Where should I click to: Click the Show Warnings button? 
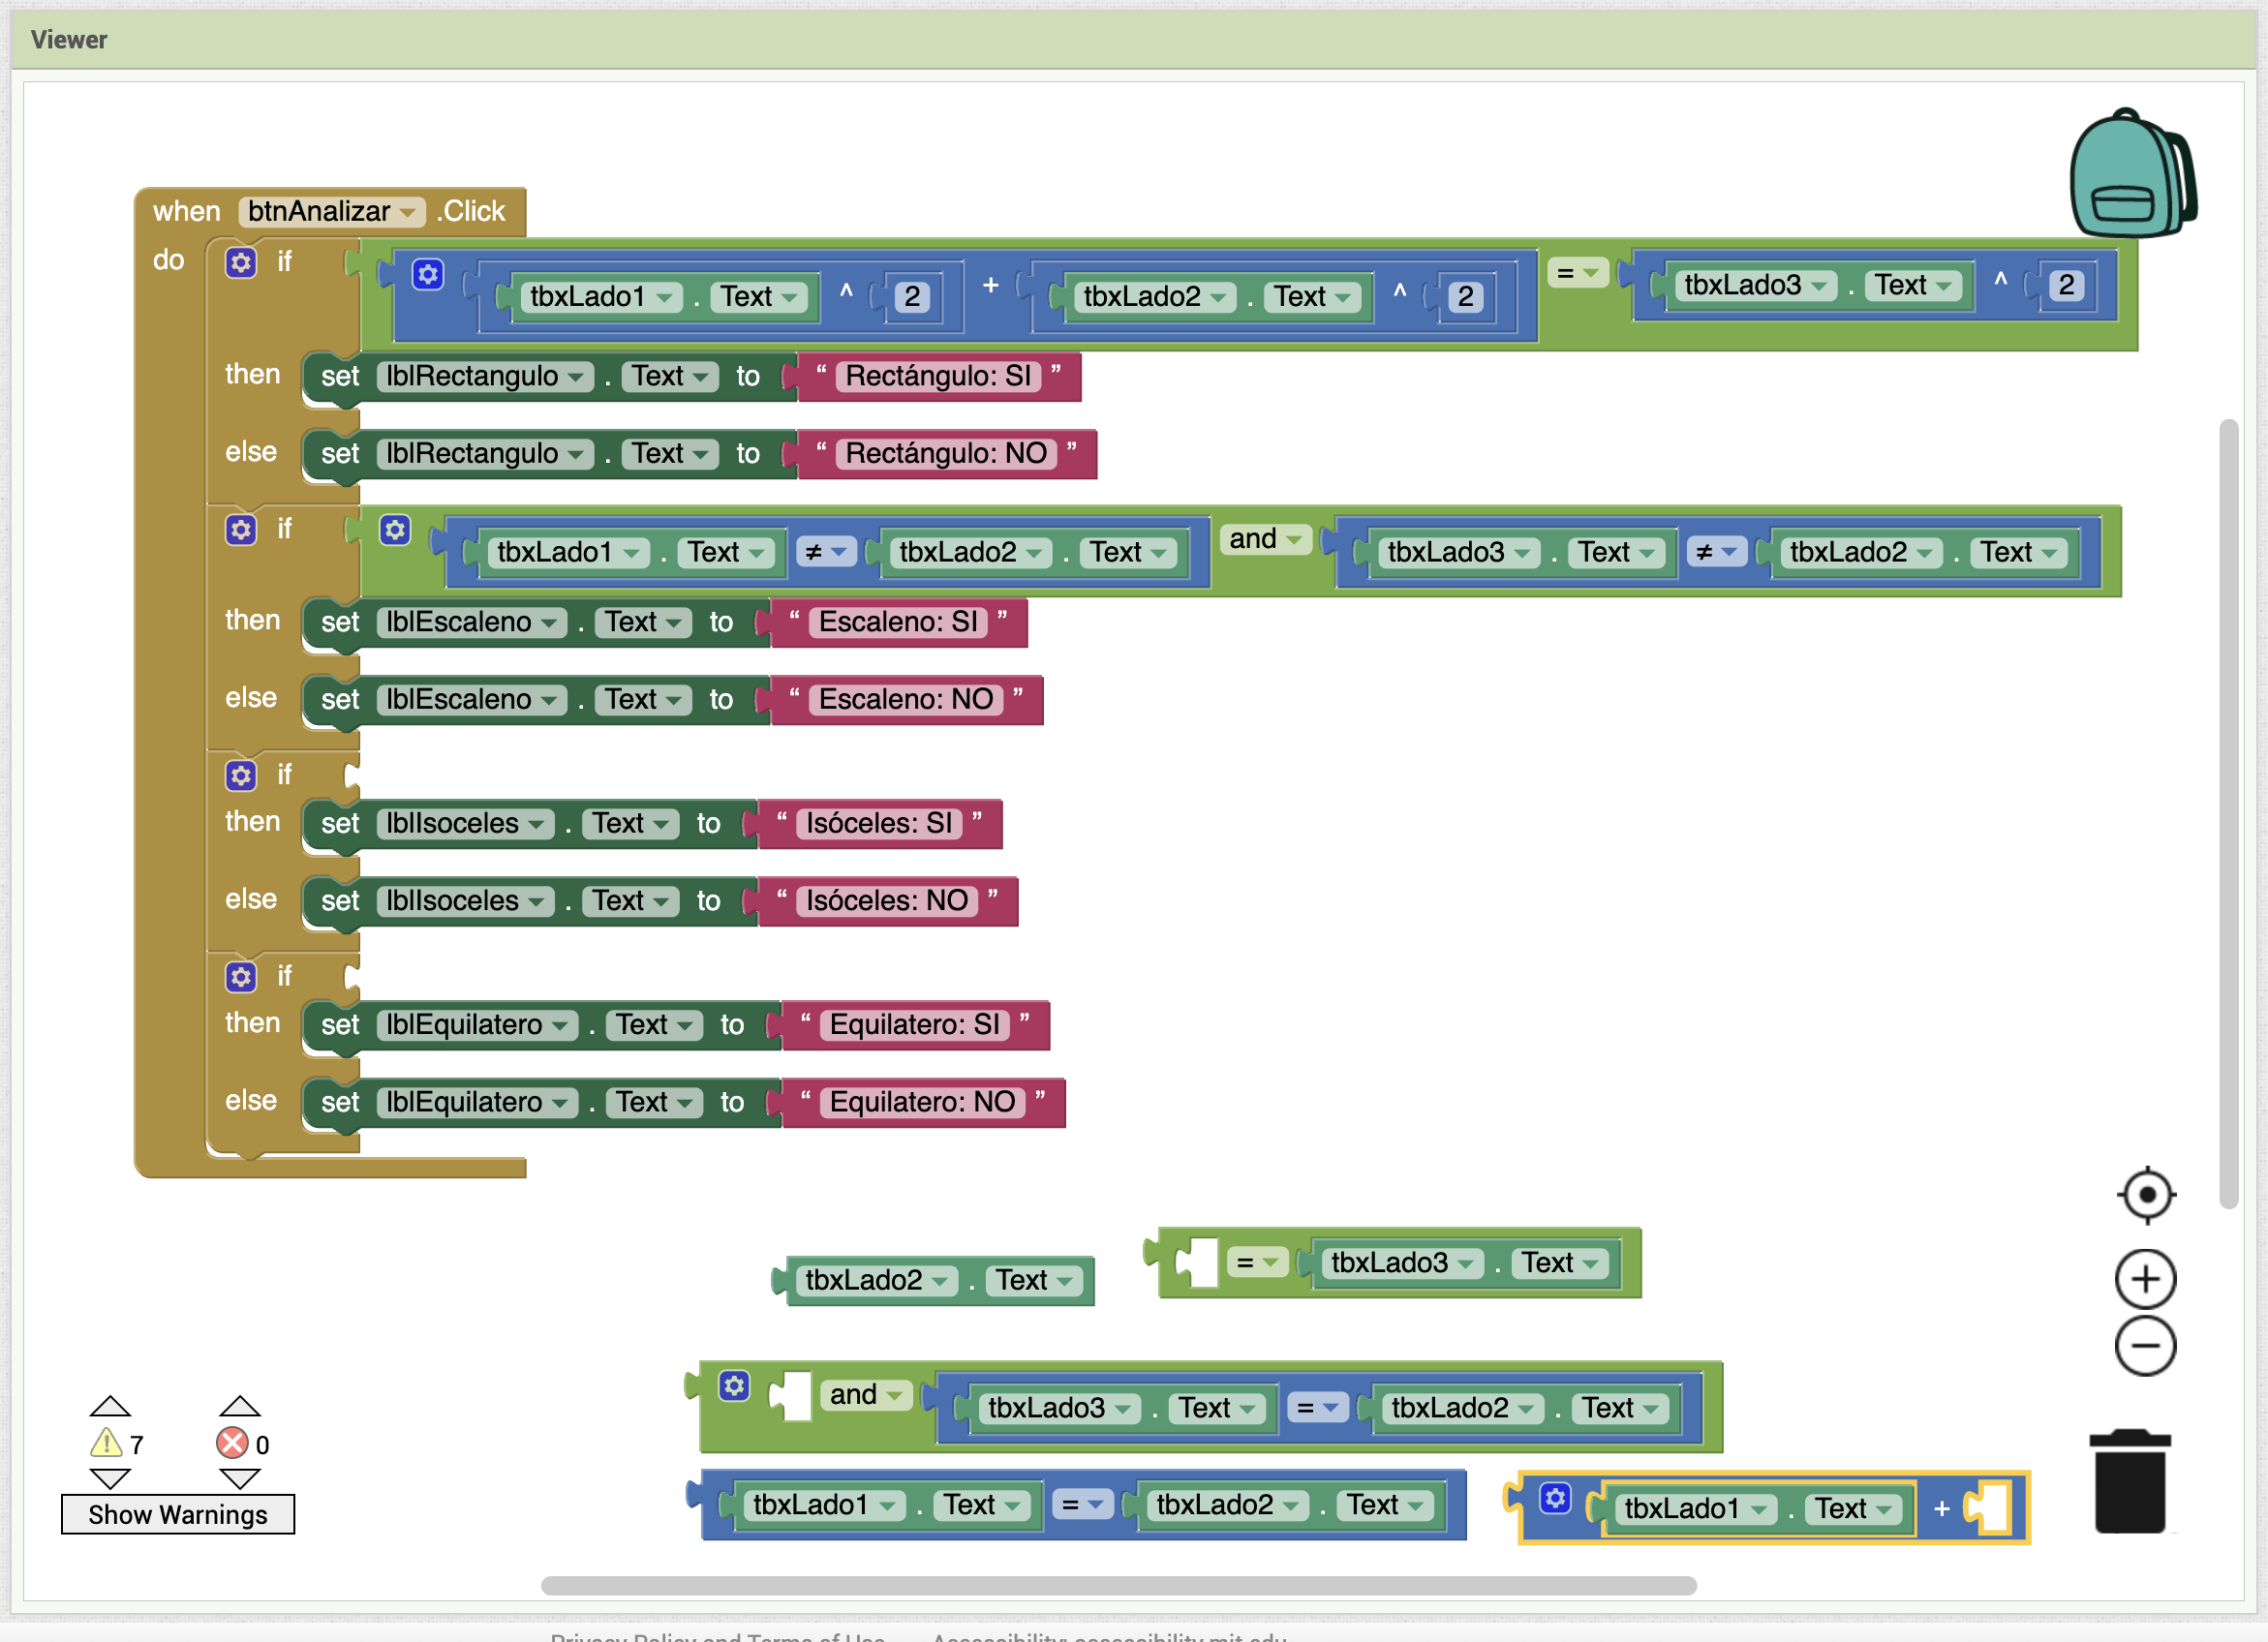(177, 1514)
